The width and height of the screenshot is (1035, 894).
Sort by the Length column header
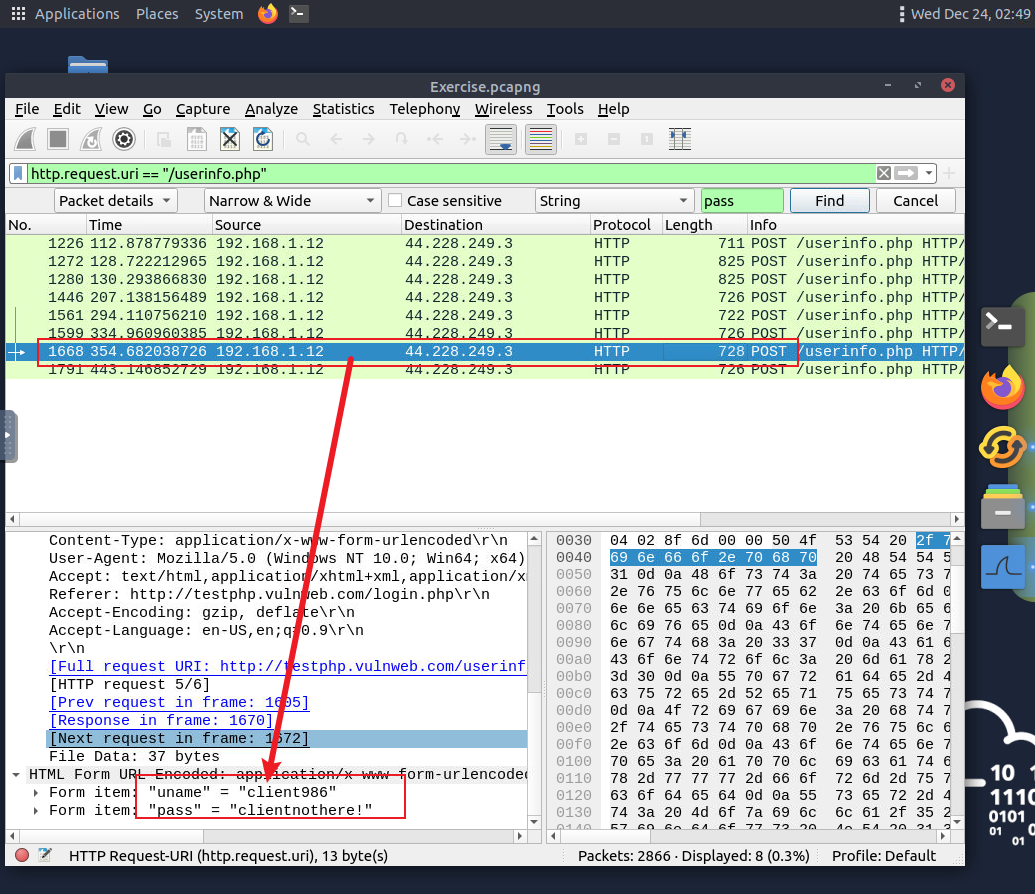(704, 225)
